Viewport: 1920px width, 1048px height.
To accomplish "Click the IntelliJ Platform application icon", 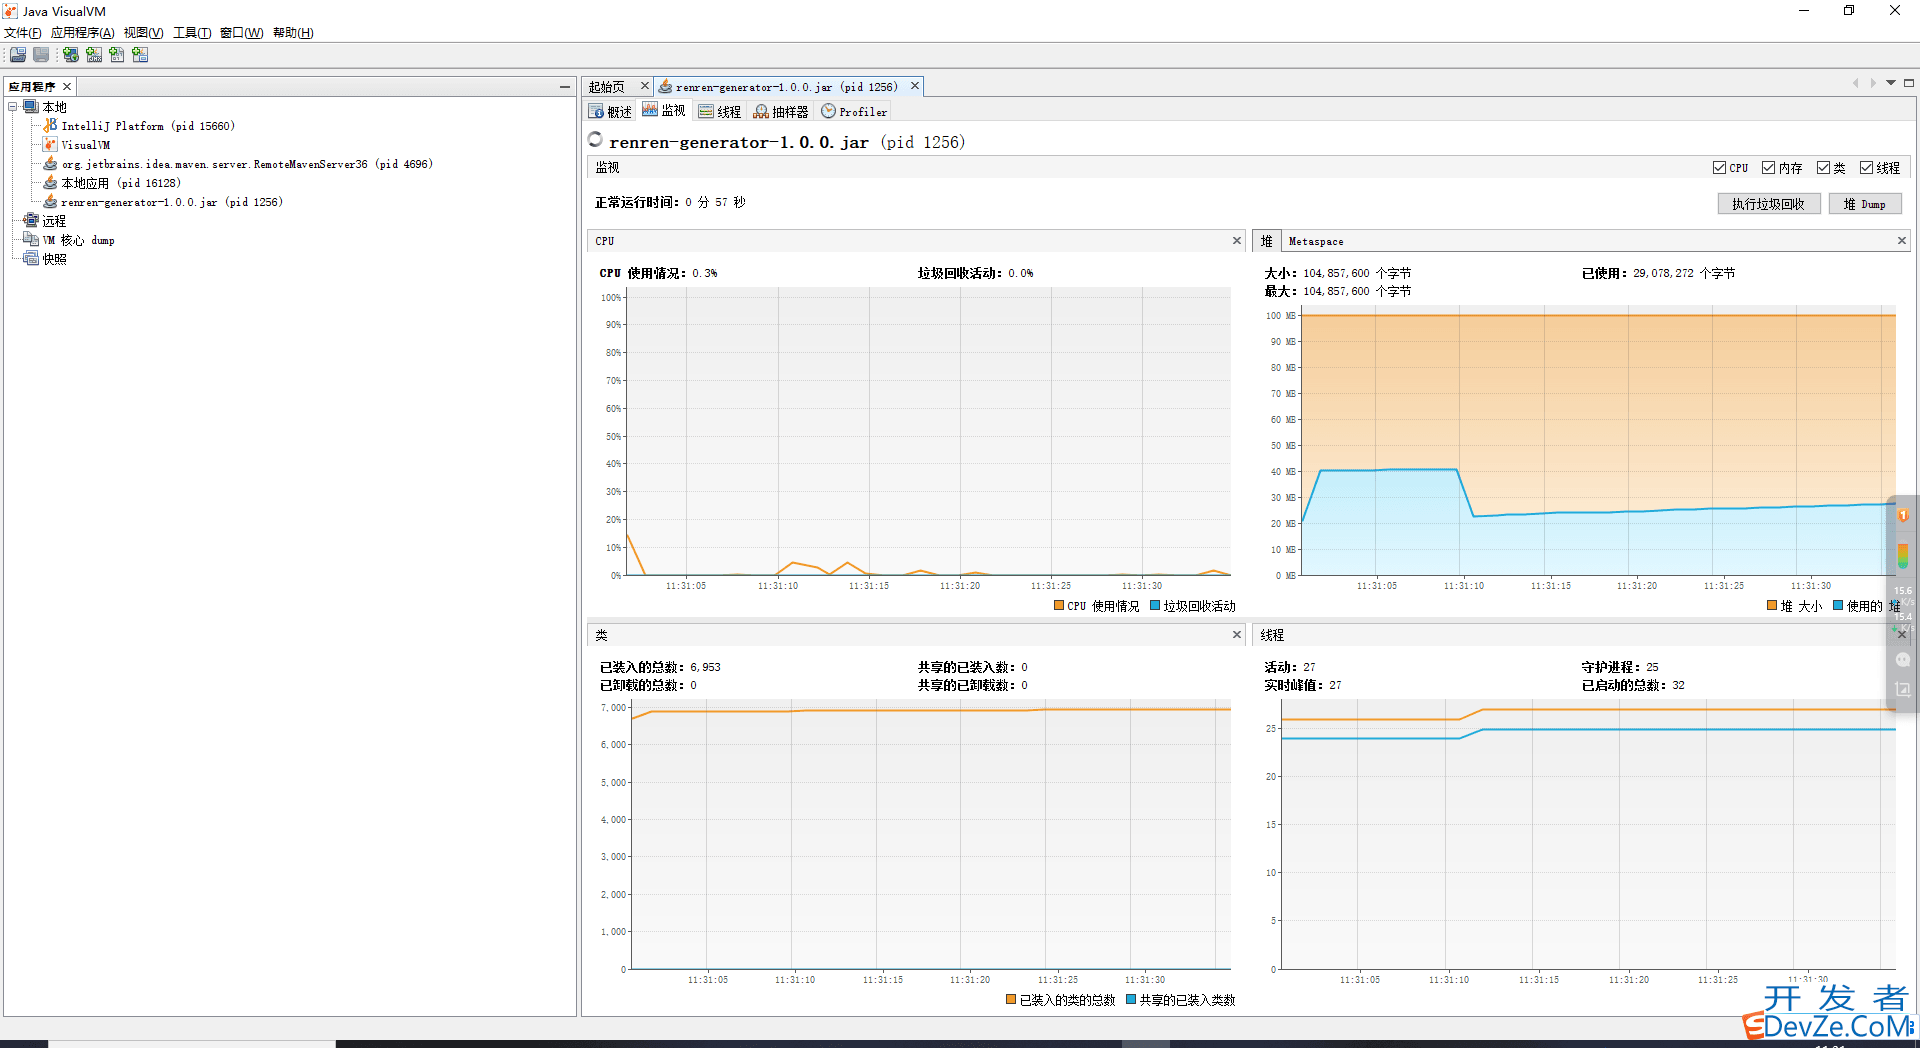I will (50, 126).
